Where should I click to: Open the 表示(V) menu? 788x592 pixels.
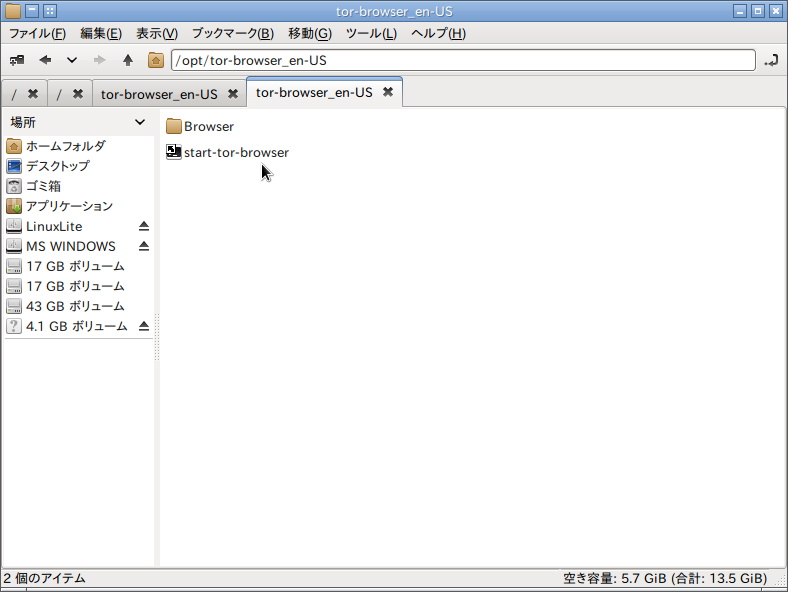click(157, 34)
